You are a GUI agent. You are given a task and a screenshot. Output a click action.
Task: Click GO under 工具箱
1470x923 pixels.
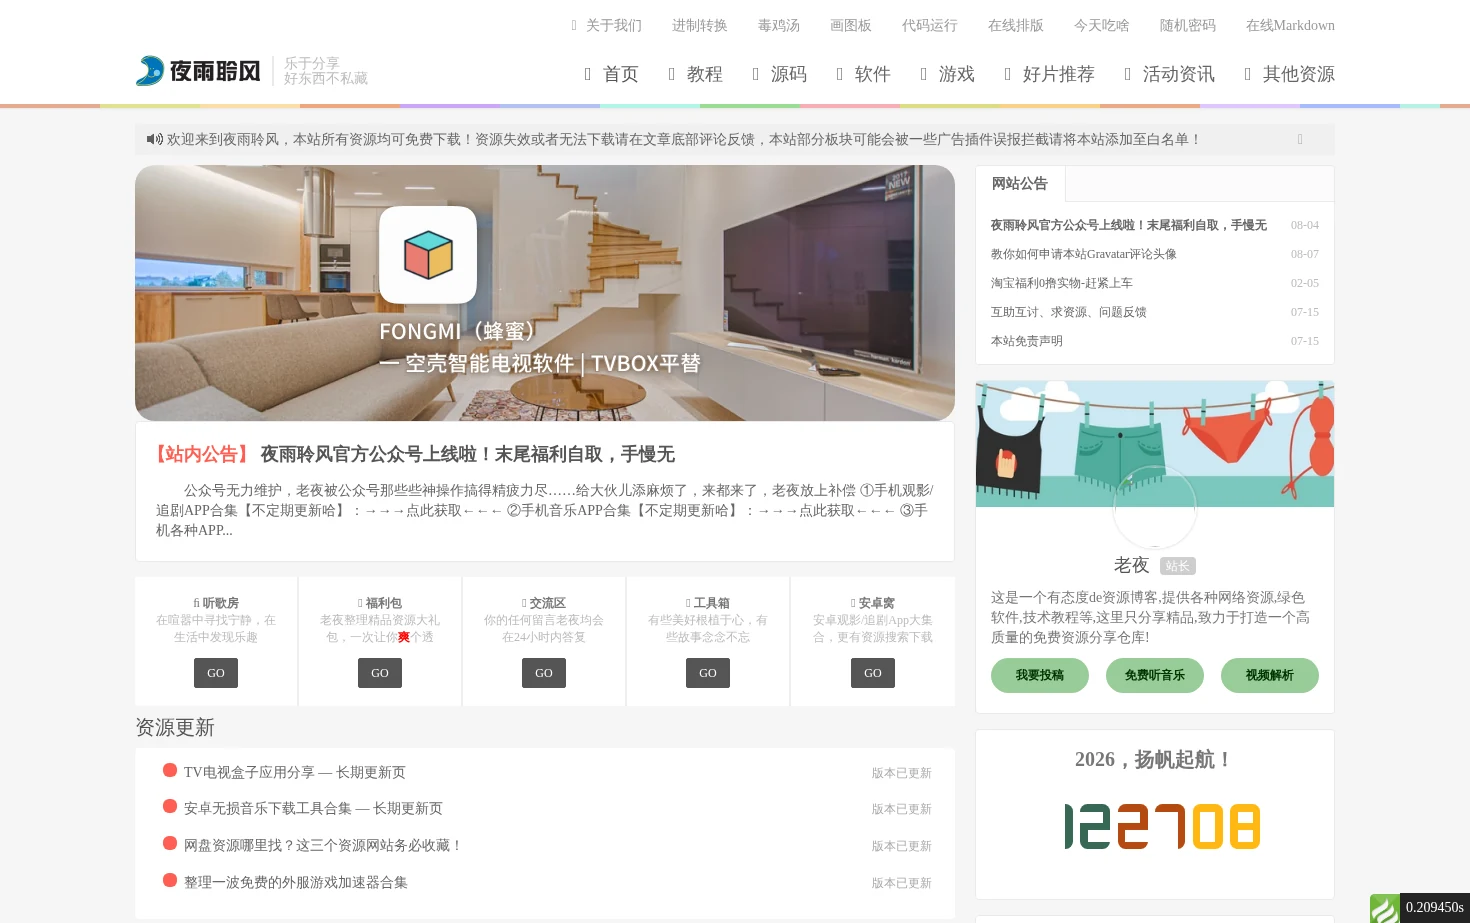pos(708,673)
